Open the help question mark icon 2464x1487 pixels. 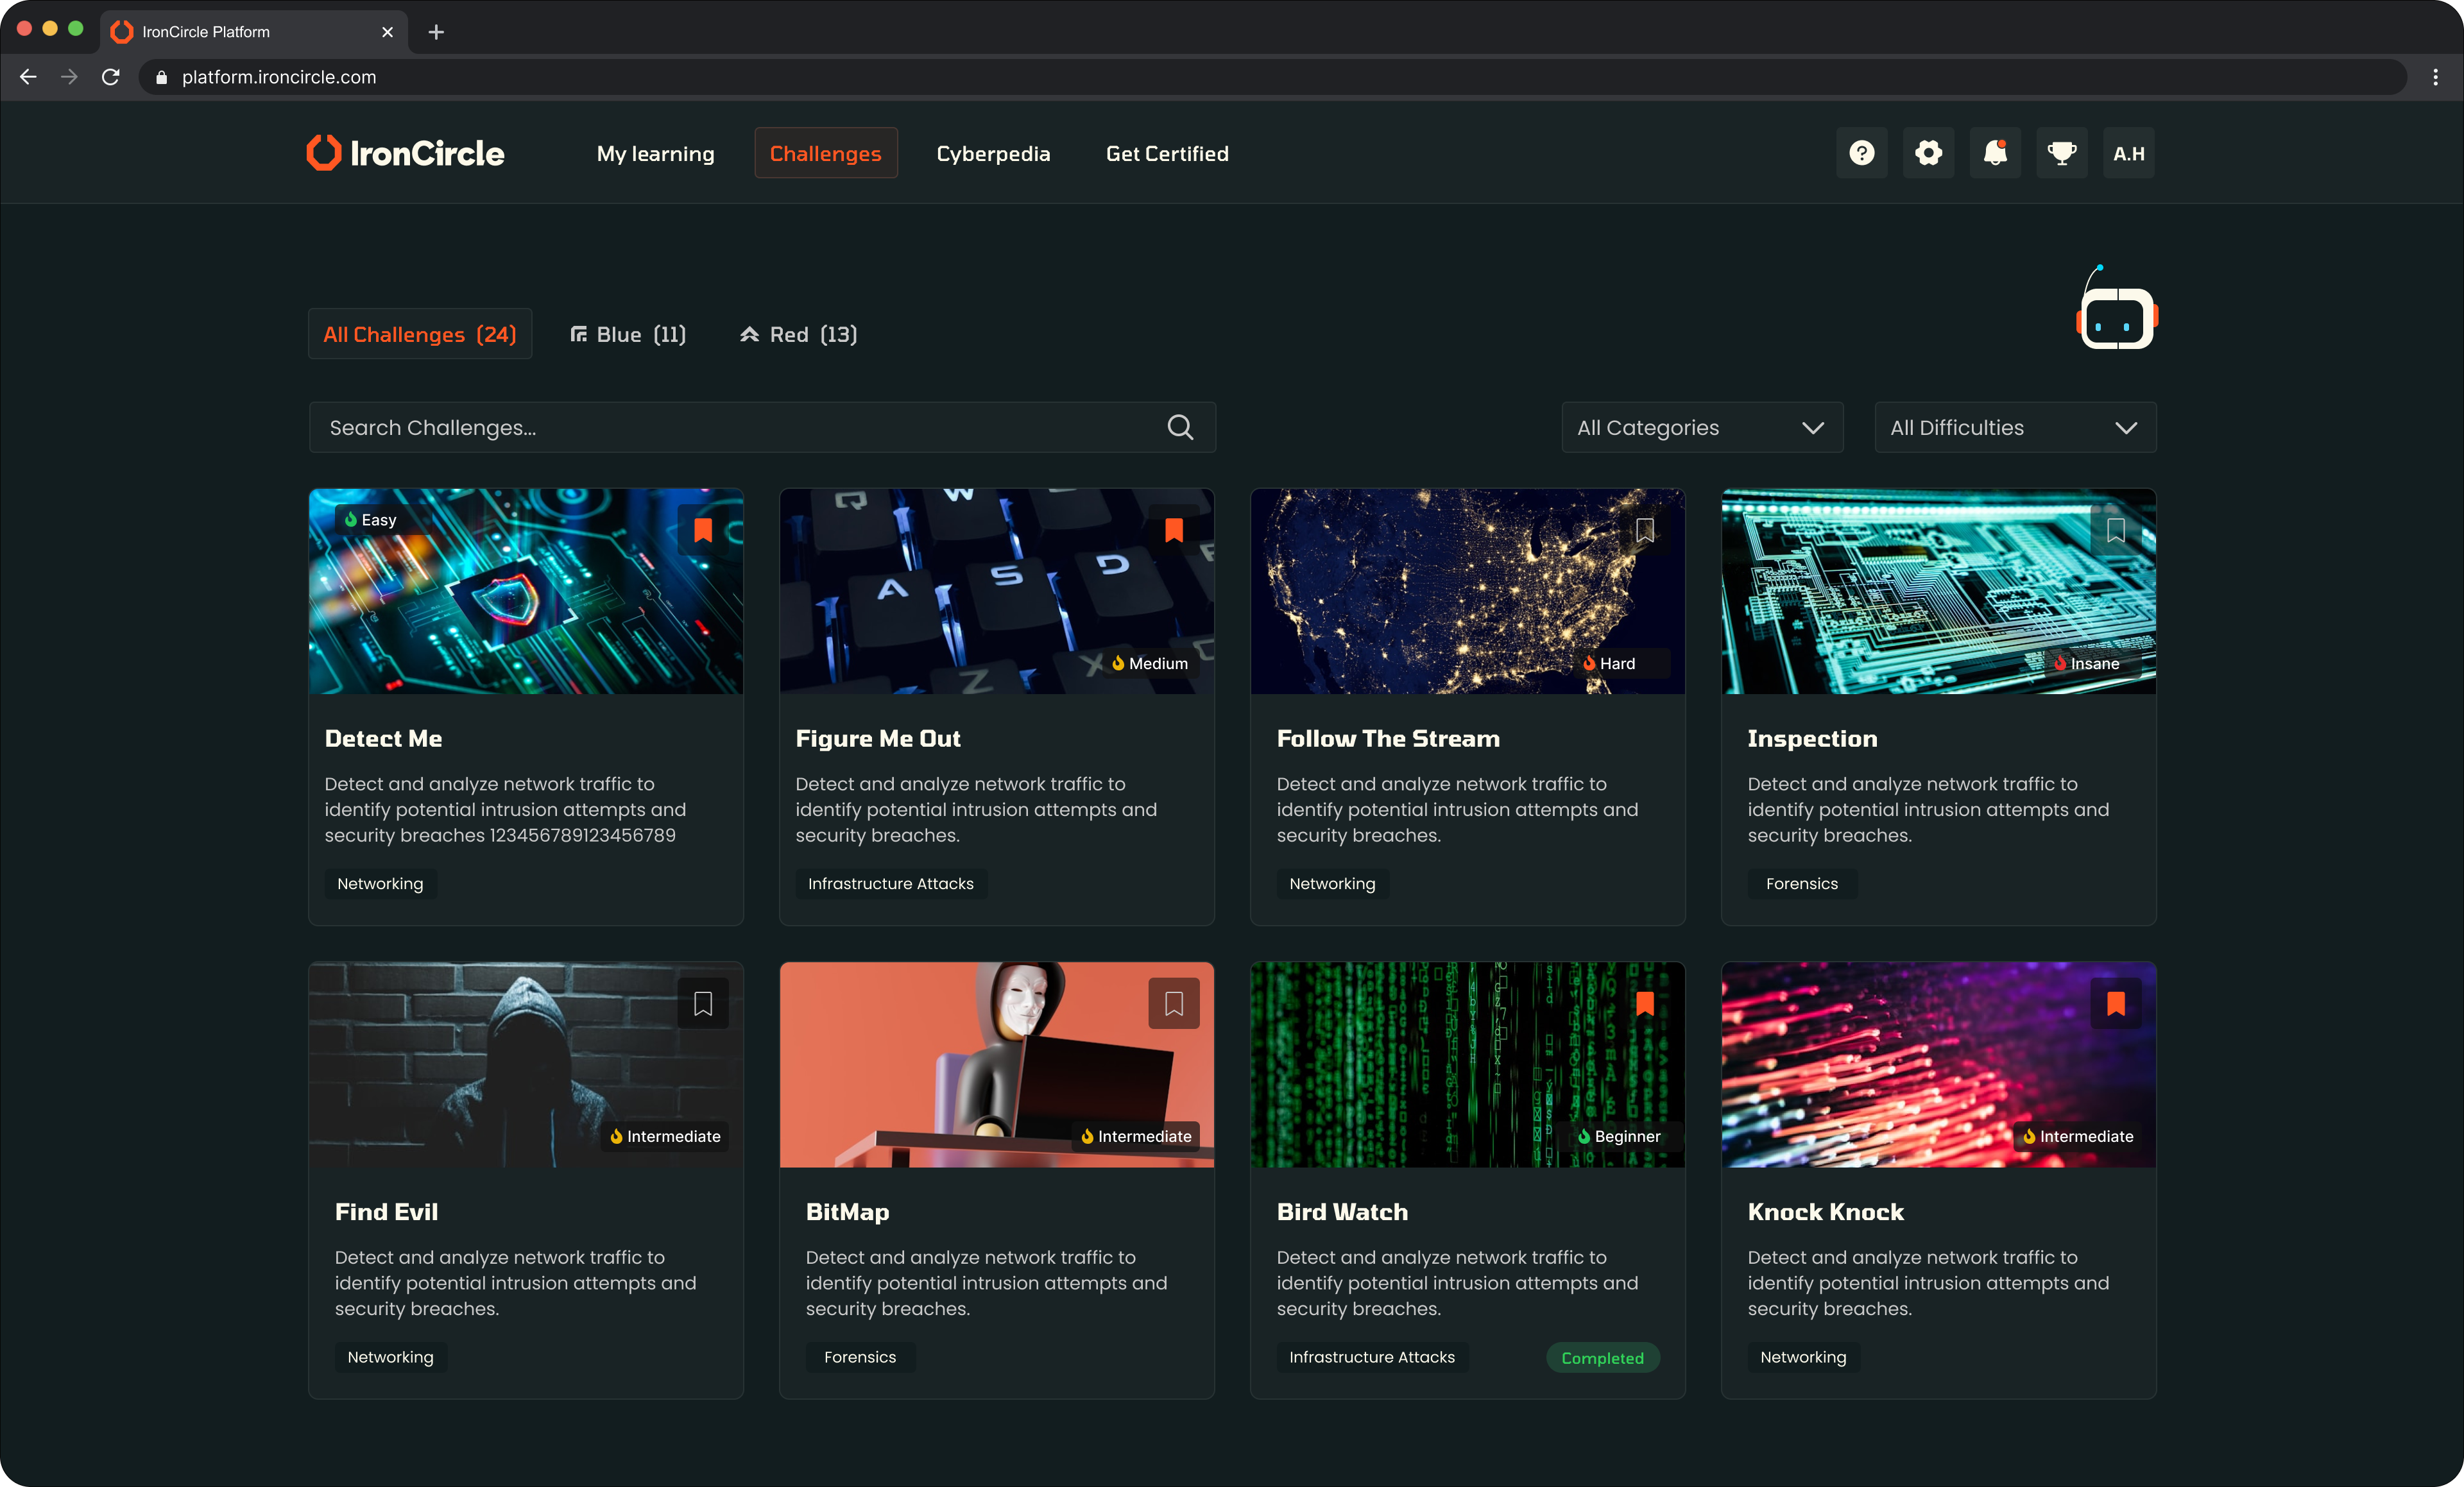1861,153
